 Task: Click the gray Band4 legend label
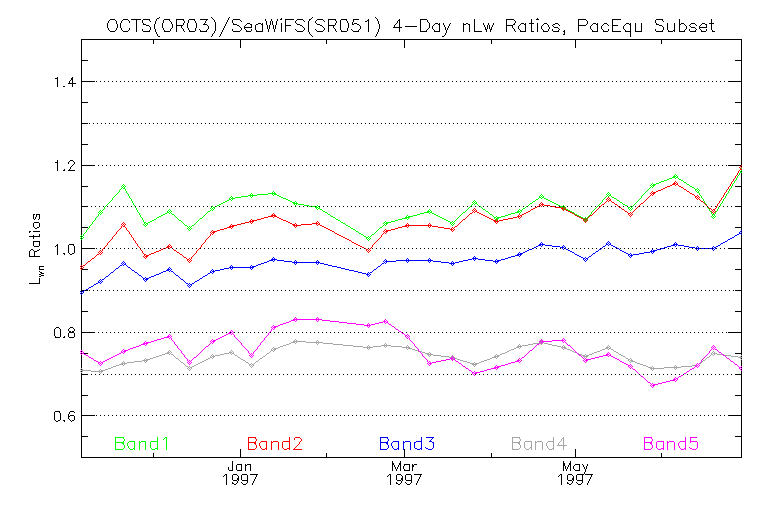(x=539, y=444)
